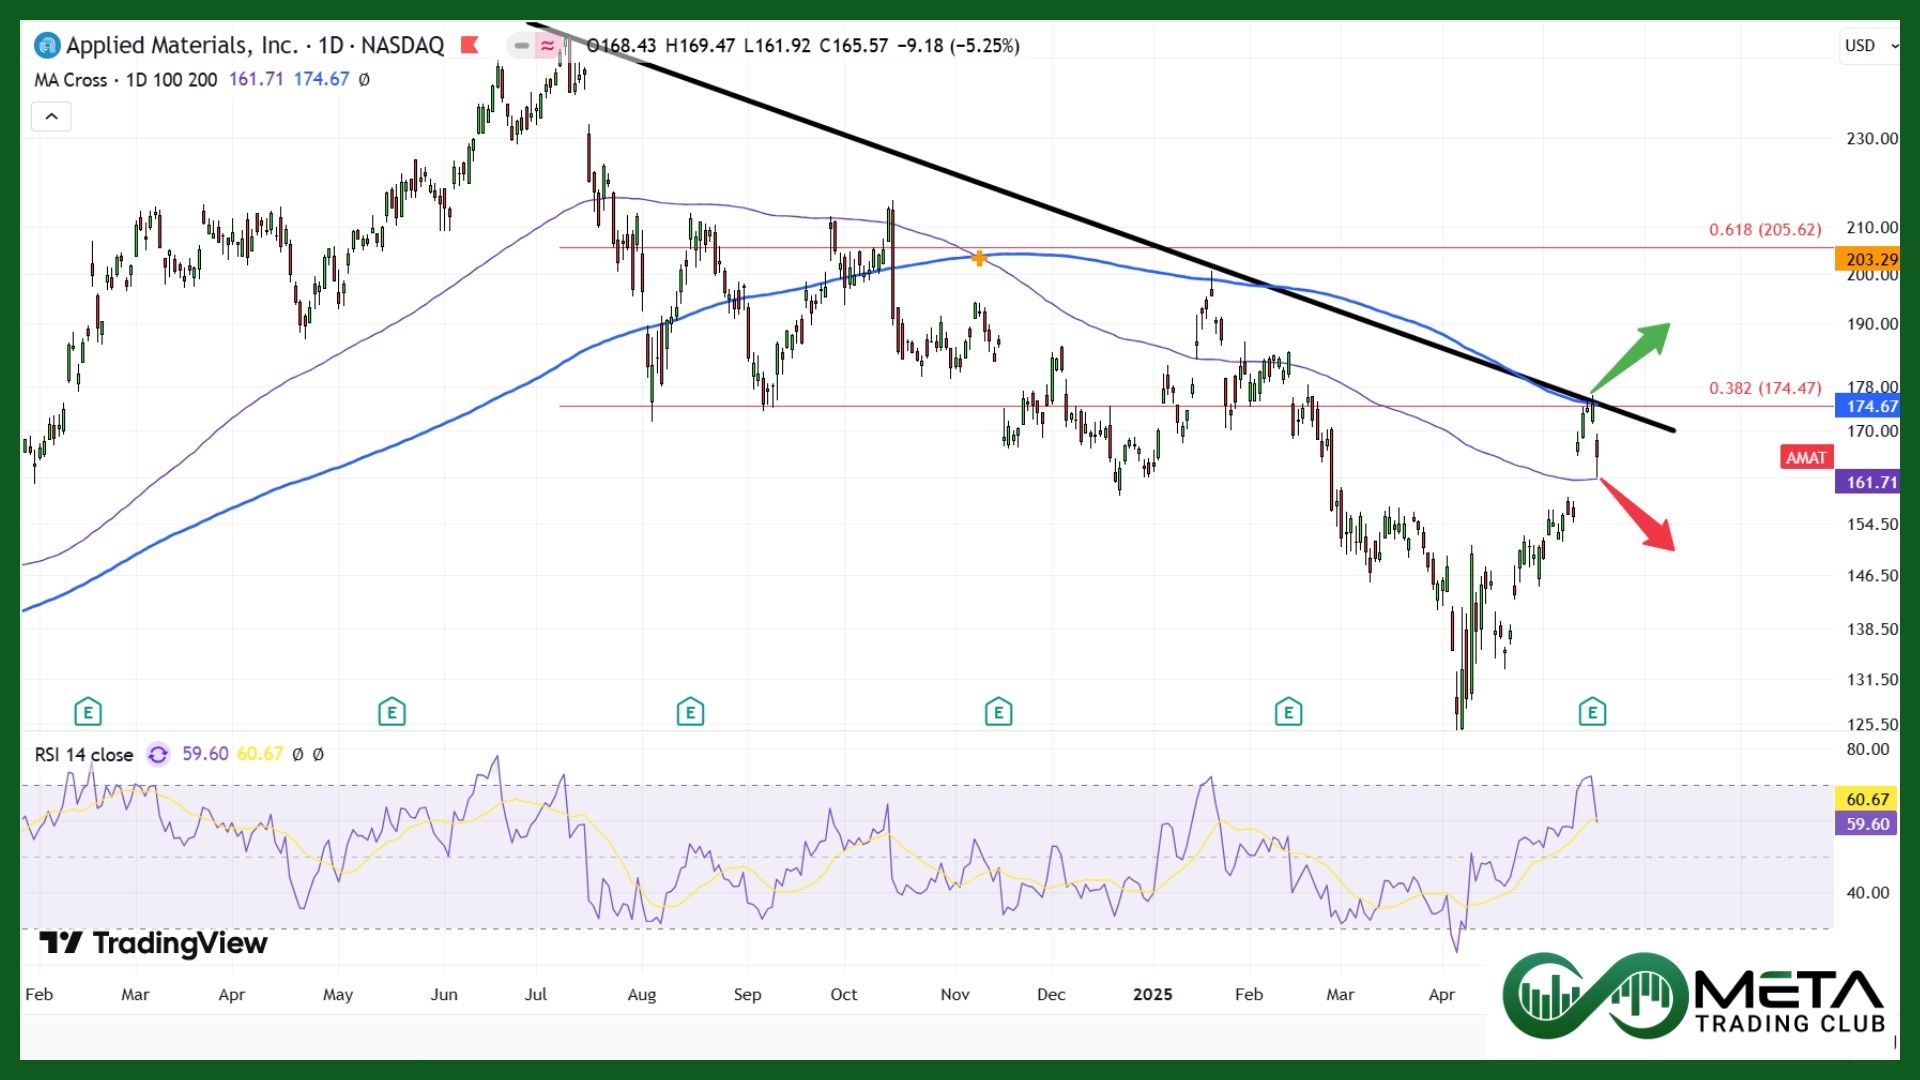The image size is (1920, 1080).
Task: Click the change value −9.18 (−5.25%)
Action: (958, 46)
